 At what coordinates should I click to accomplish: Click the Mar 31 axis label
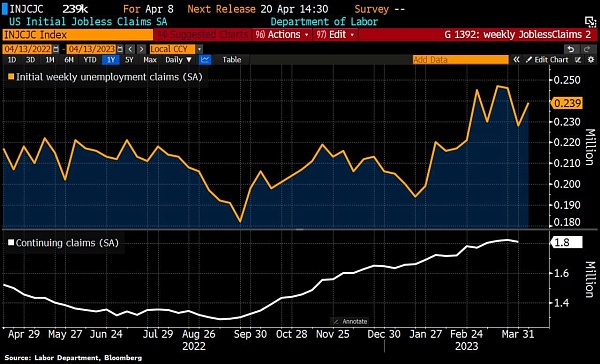coord(518,334)
